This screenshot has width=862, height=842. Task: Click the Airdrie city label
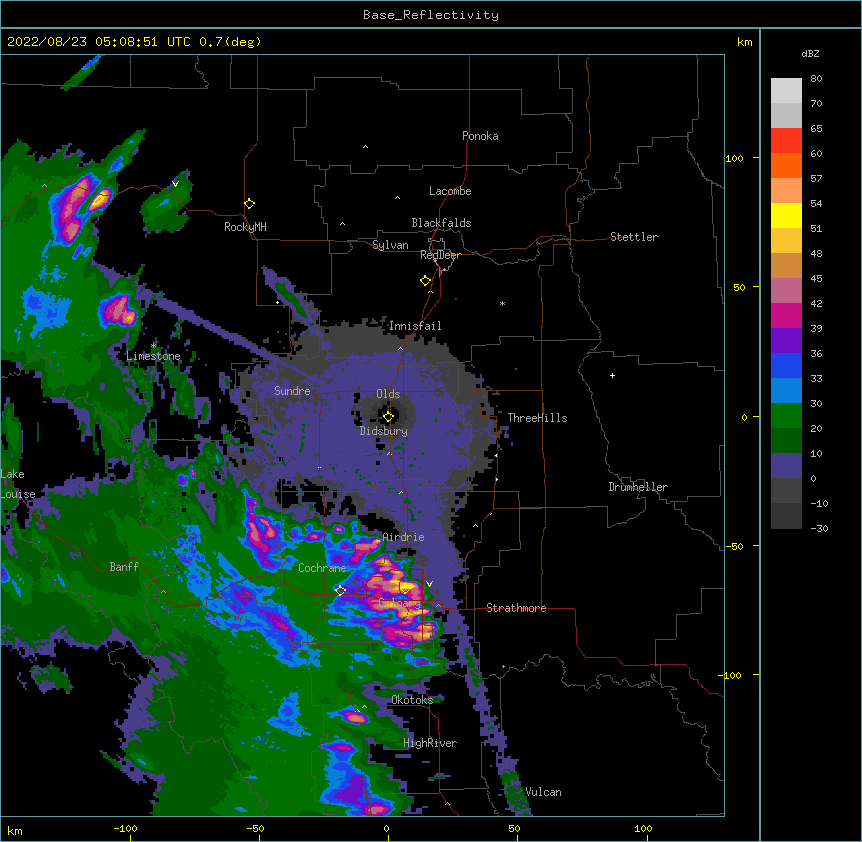[403, 537]
